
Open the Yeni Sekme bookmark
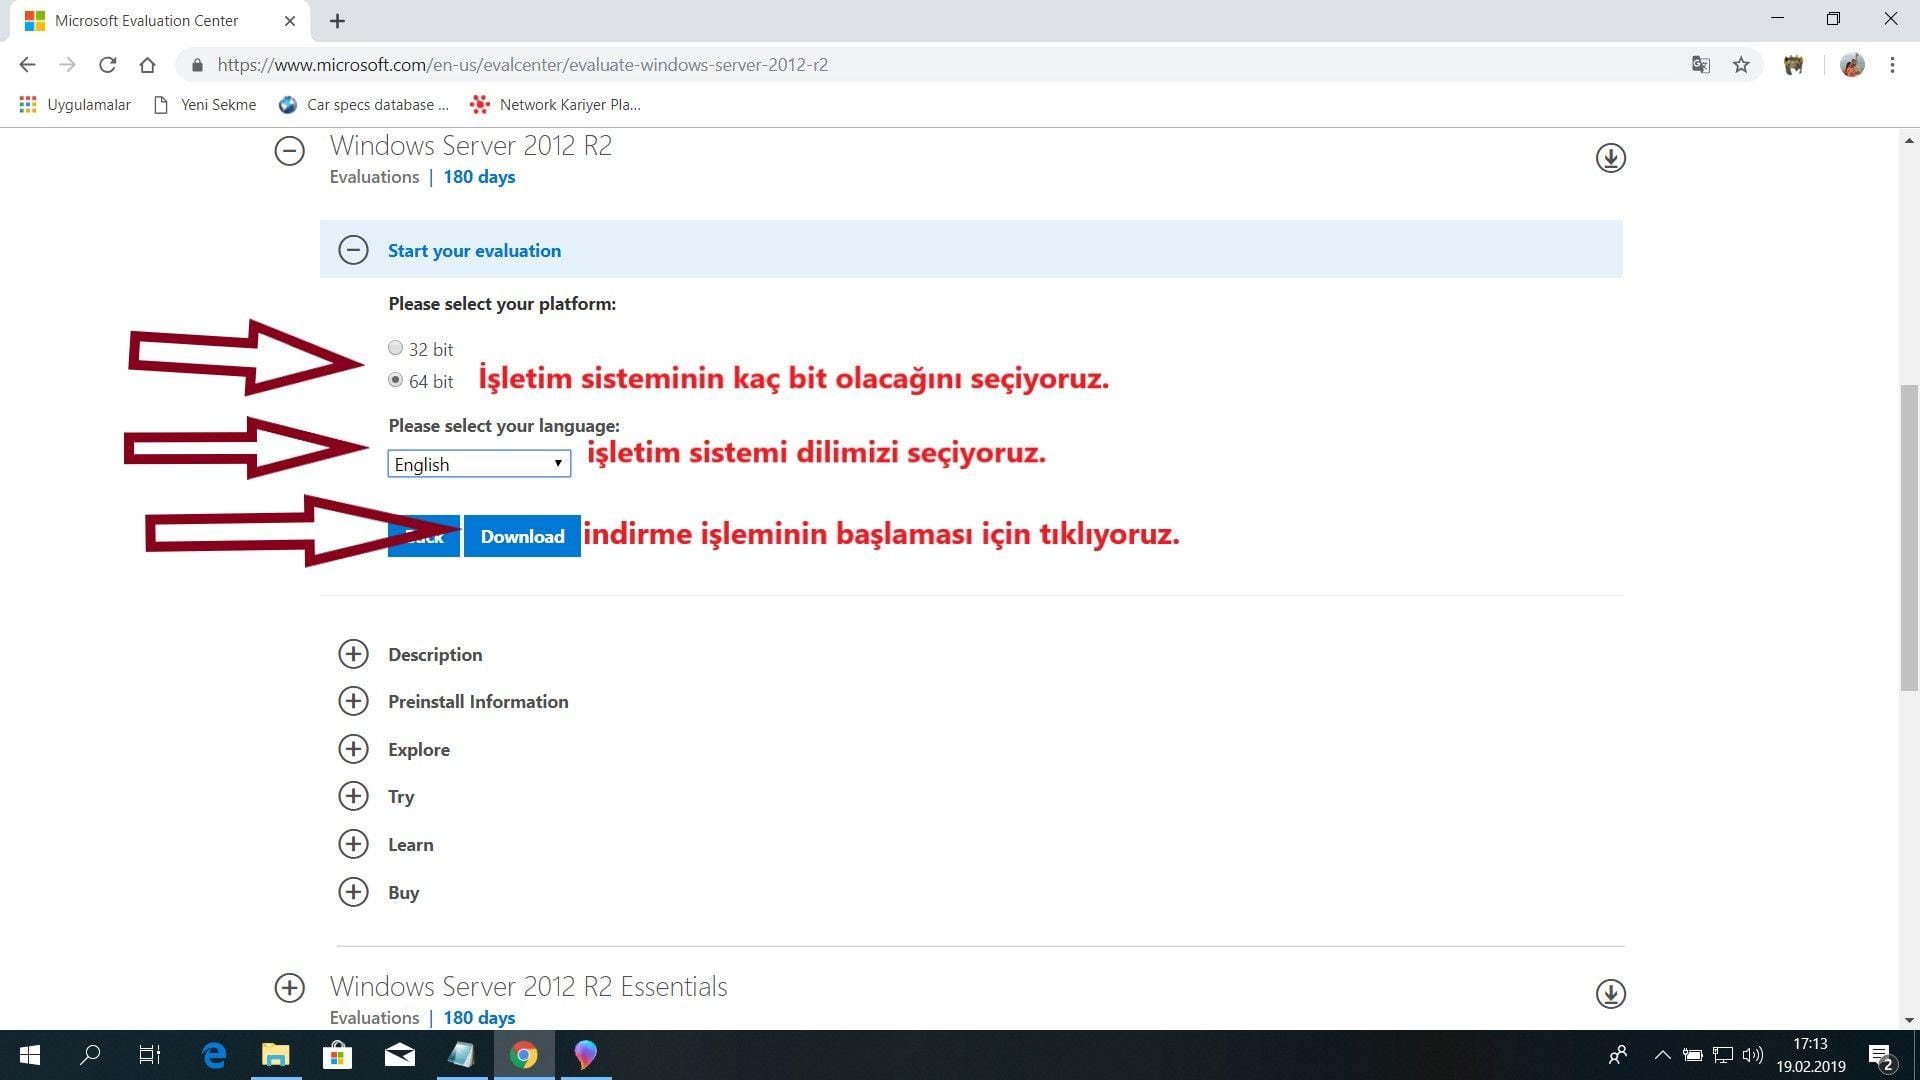point(205,104)
